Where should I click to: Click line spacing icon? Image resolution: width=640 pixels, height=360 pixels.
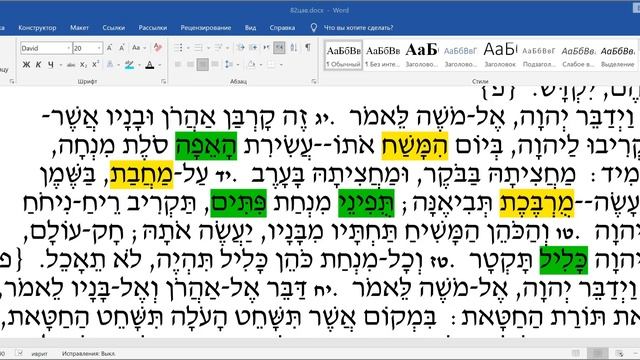click(229, 64)
